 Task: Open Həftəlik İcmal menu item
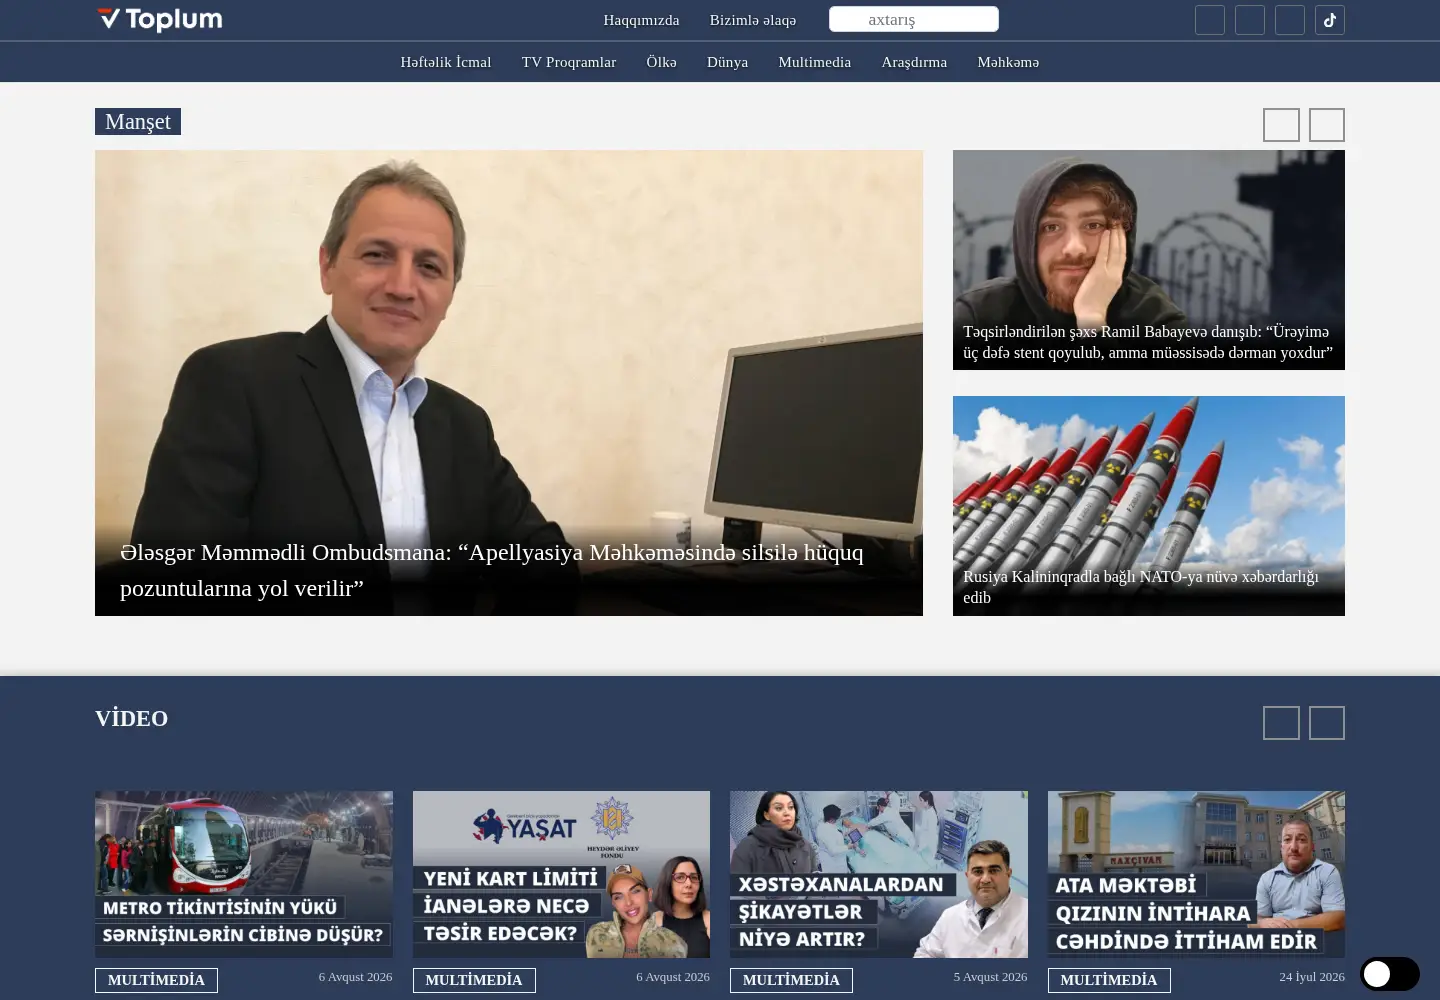click(446, 62)
